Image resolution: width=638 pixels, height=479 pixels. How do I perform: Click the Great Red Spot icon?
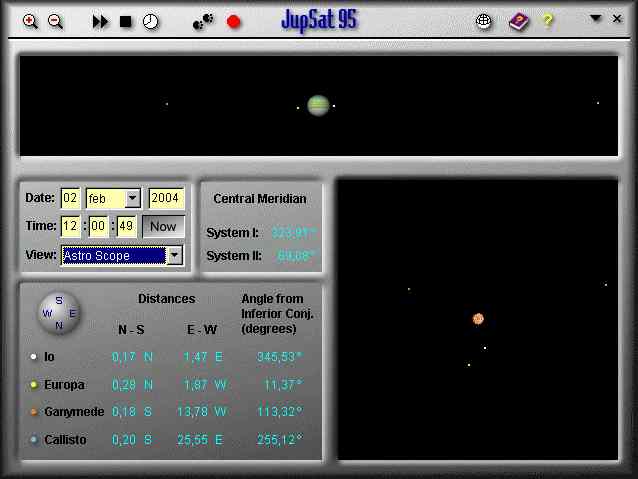coord(234,22)
